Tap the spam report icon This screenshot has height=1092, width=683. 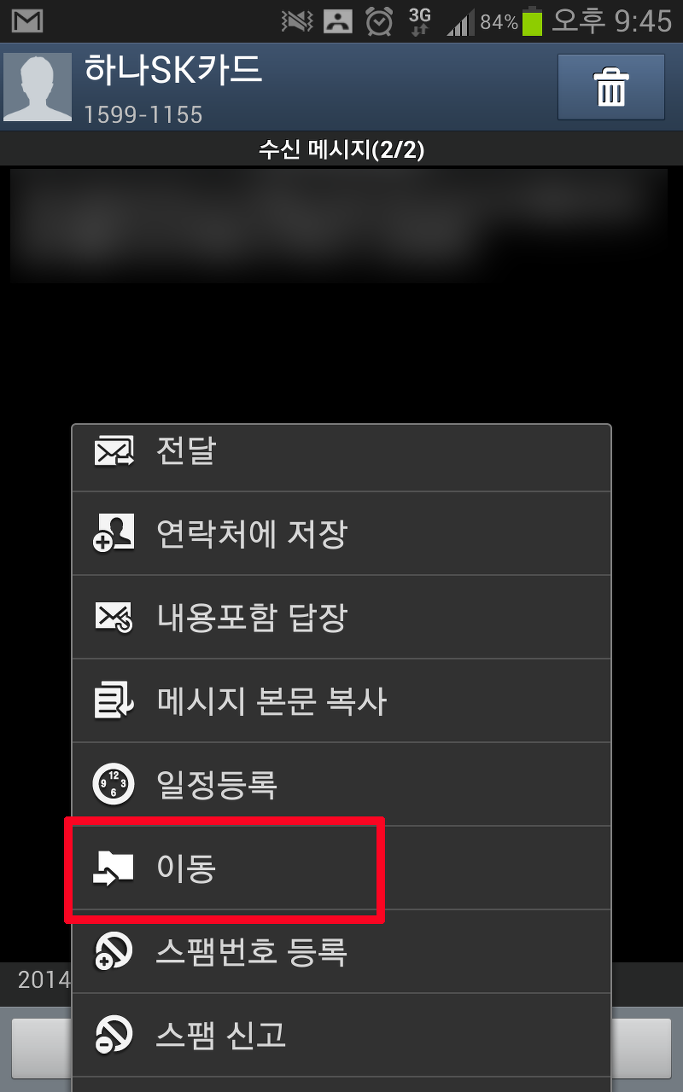click(113, 1035)
